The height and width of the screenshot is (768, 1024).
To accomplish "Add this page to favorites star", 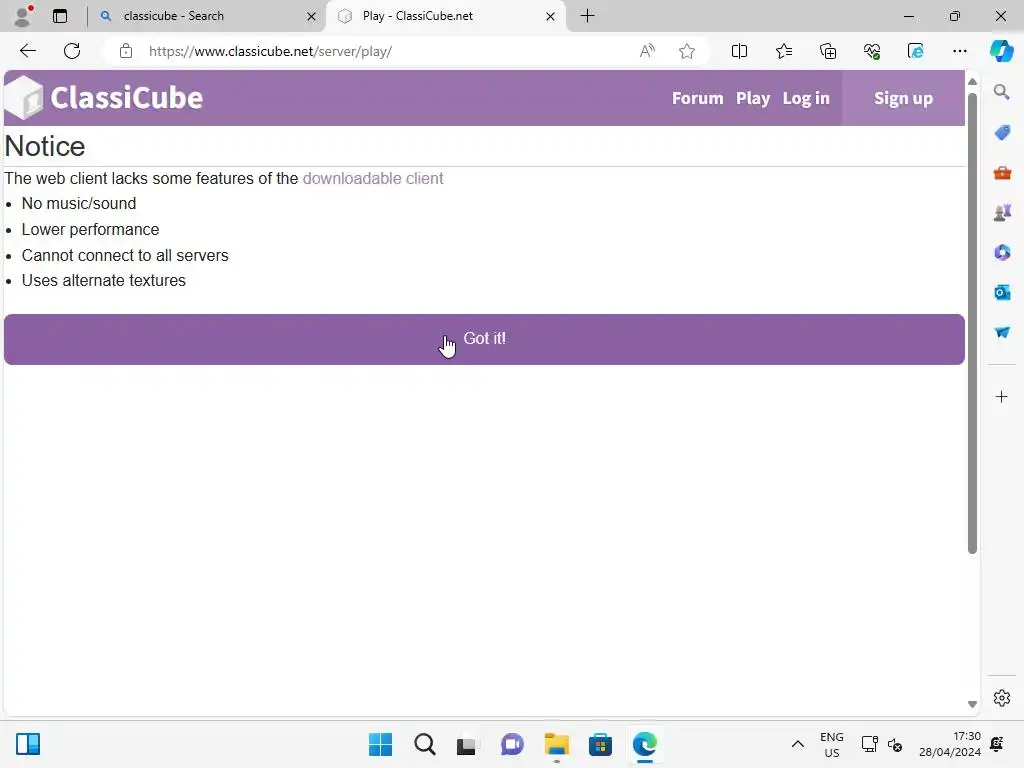I will coord(686,51).
